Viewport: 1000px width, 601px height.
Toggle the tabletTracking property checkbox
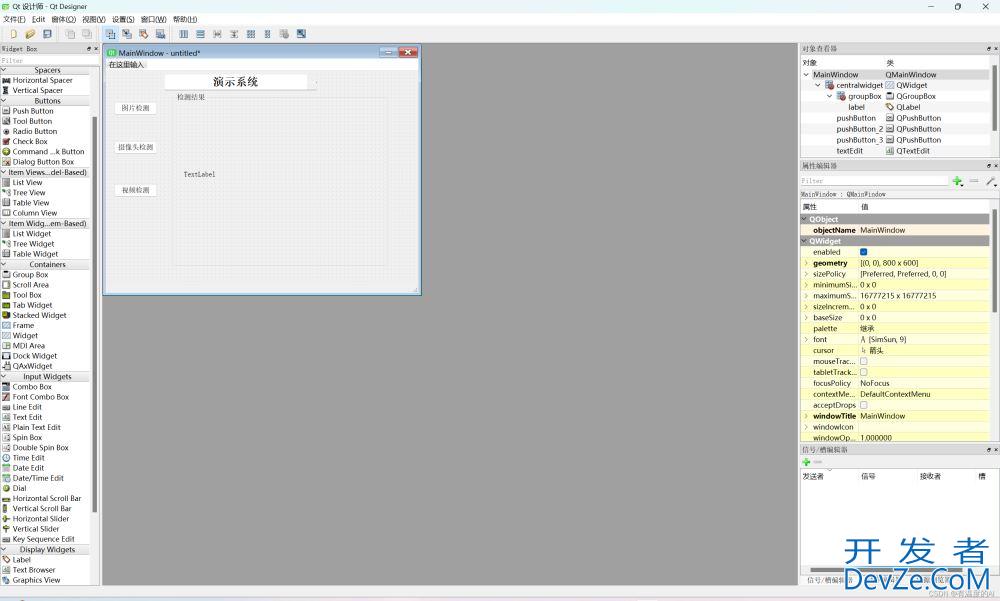(x=864, y=373)
